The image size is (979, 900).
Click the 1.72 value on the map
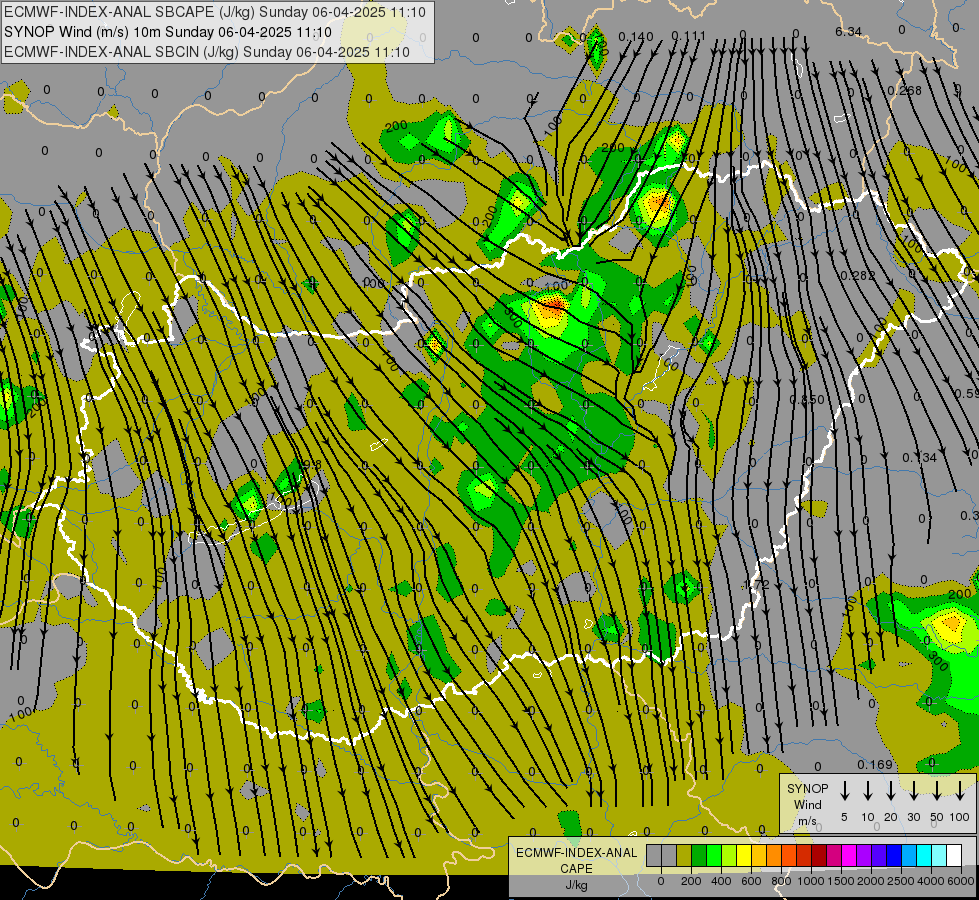click(x=757, y=585)
